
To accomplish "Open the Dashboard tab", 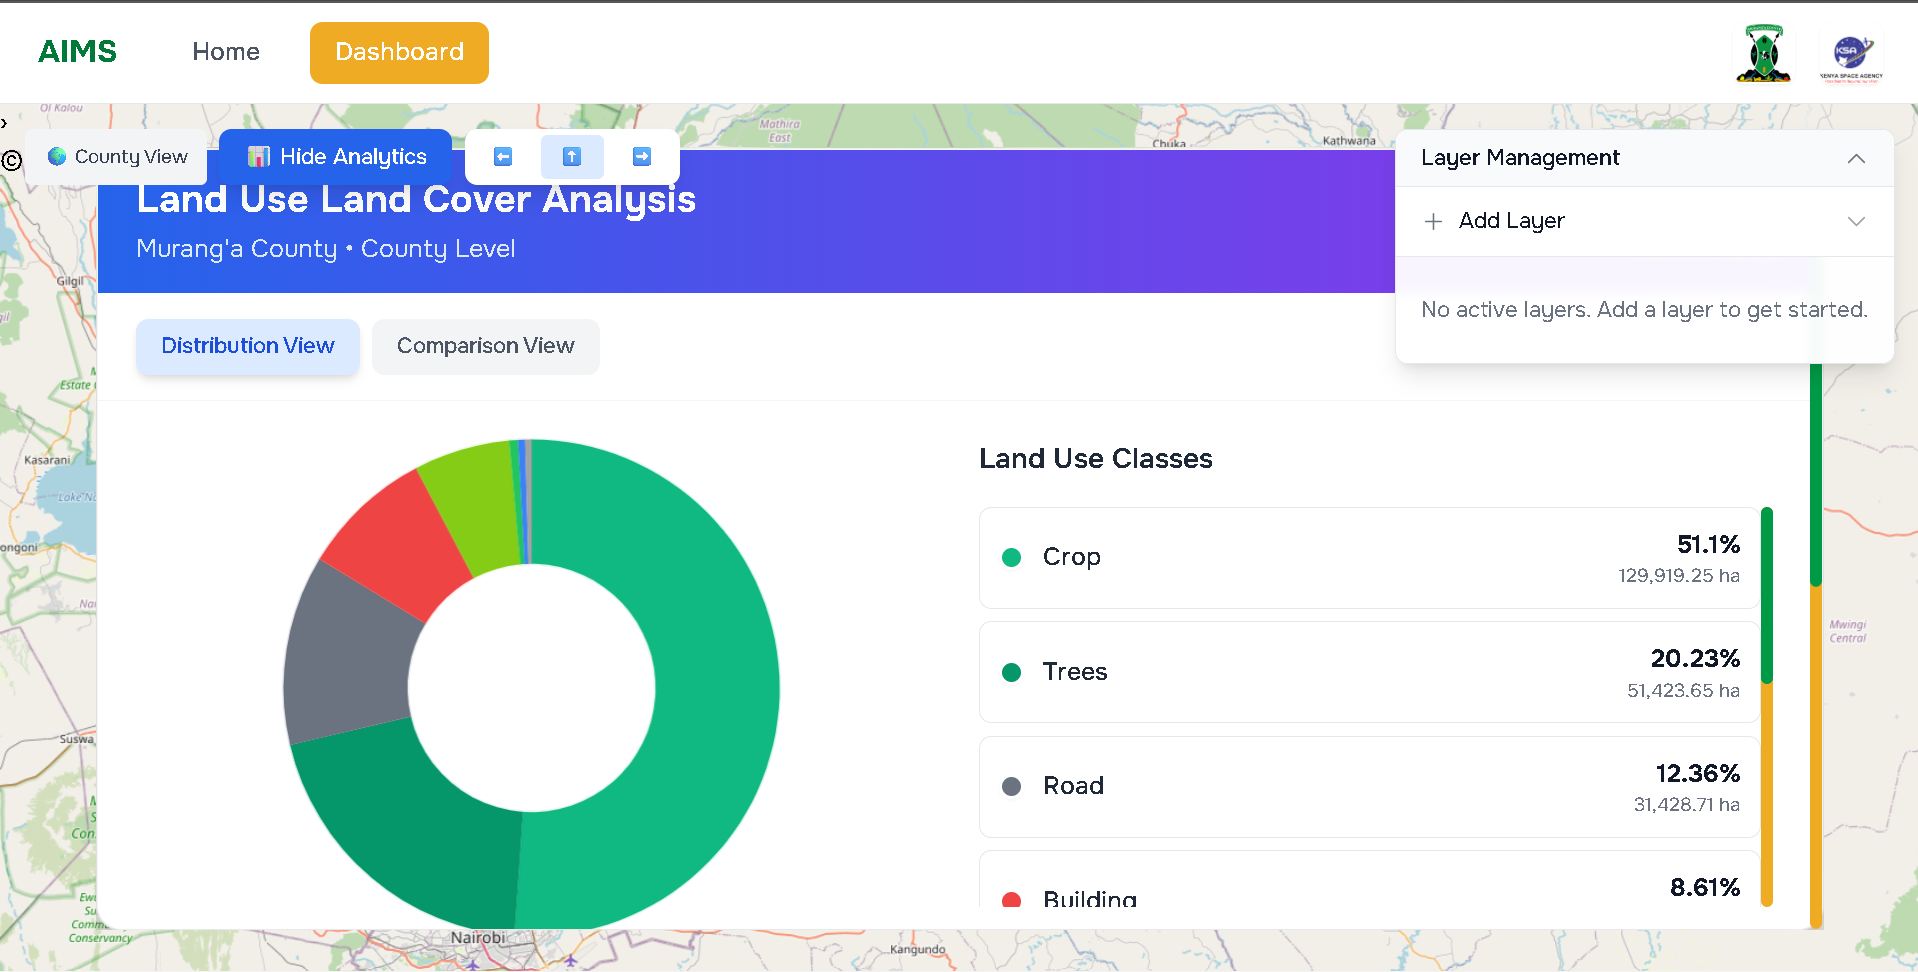I will pyautogui.click(x=399, y=52).
